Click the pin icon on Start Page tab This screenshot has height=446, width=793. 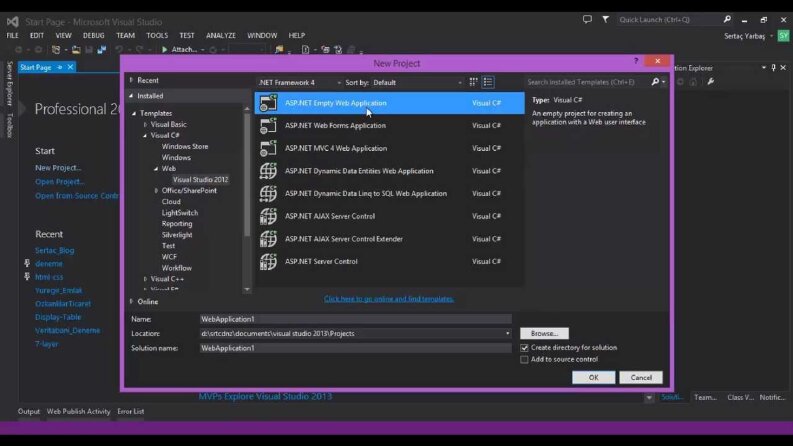tap(60, 67)
